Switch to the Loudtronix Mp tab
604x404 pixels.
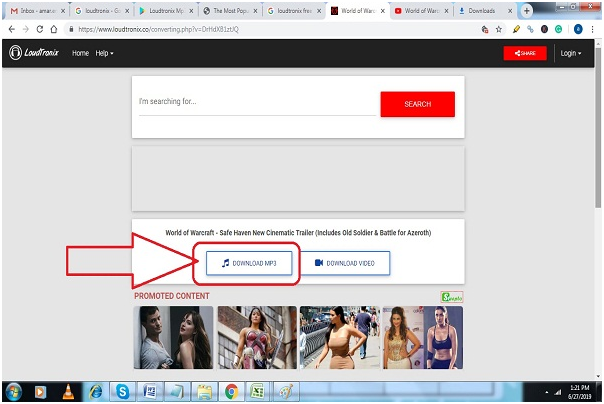pos(166,11)
